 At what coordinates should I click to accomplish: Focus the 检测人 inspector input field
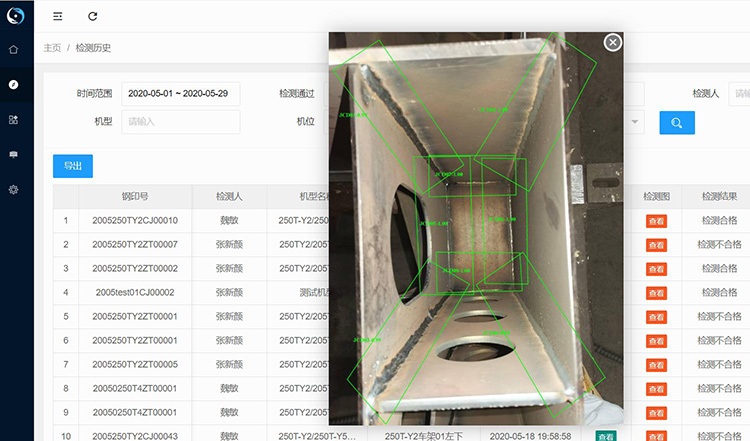[739, 94]
